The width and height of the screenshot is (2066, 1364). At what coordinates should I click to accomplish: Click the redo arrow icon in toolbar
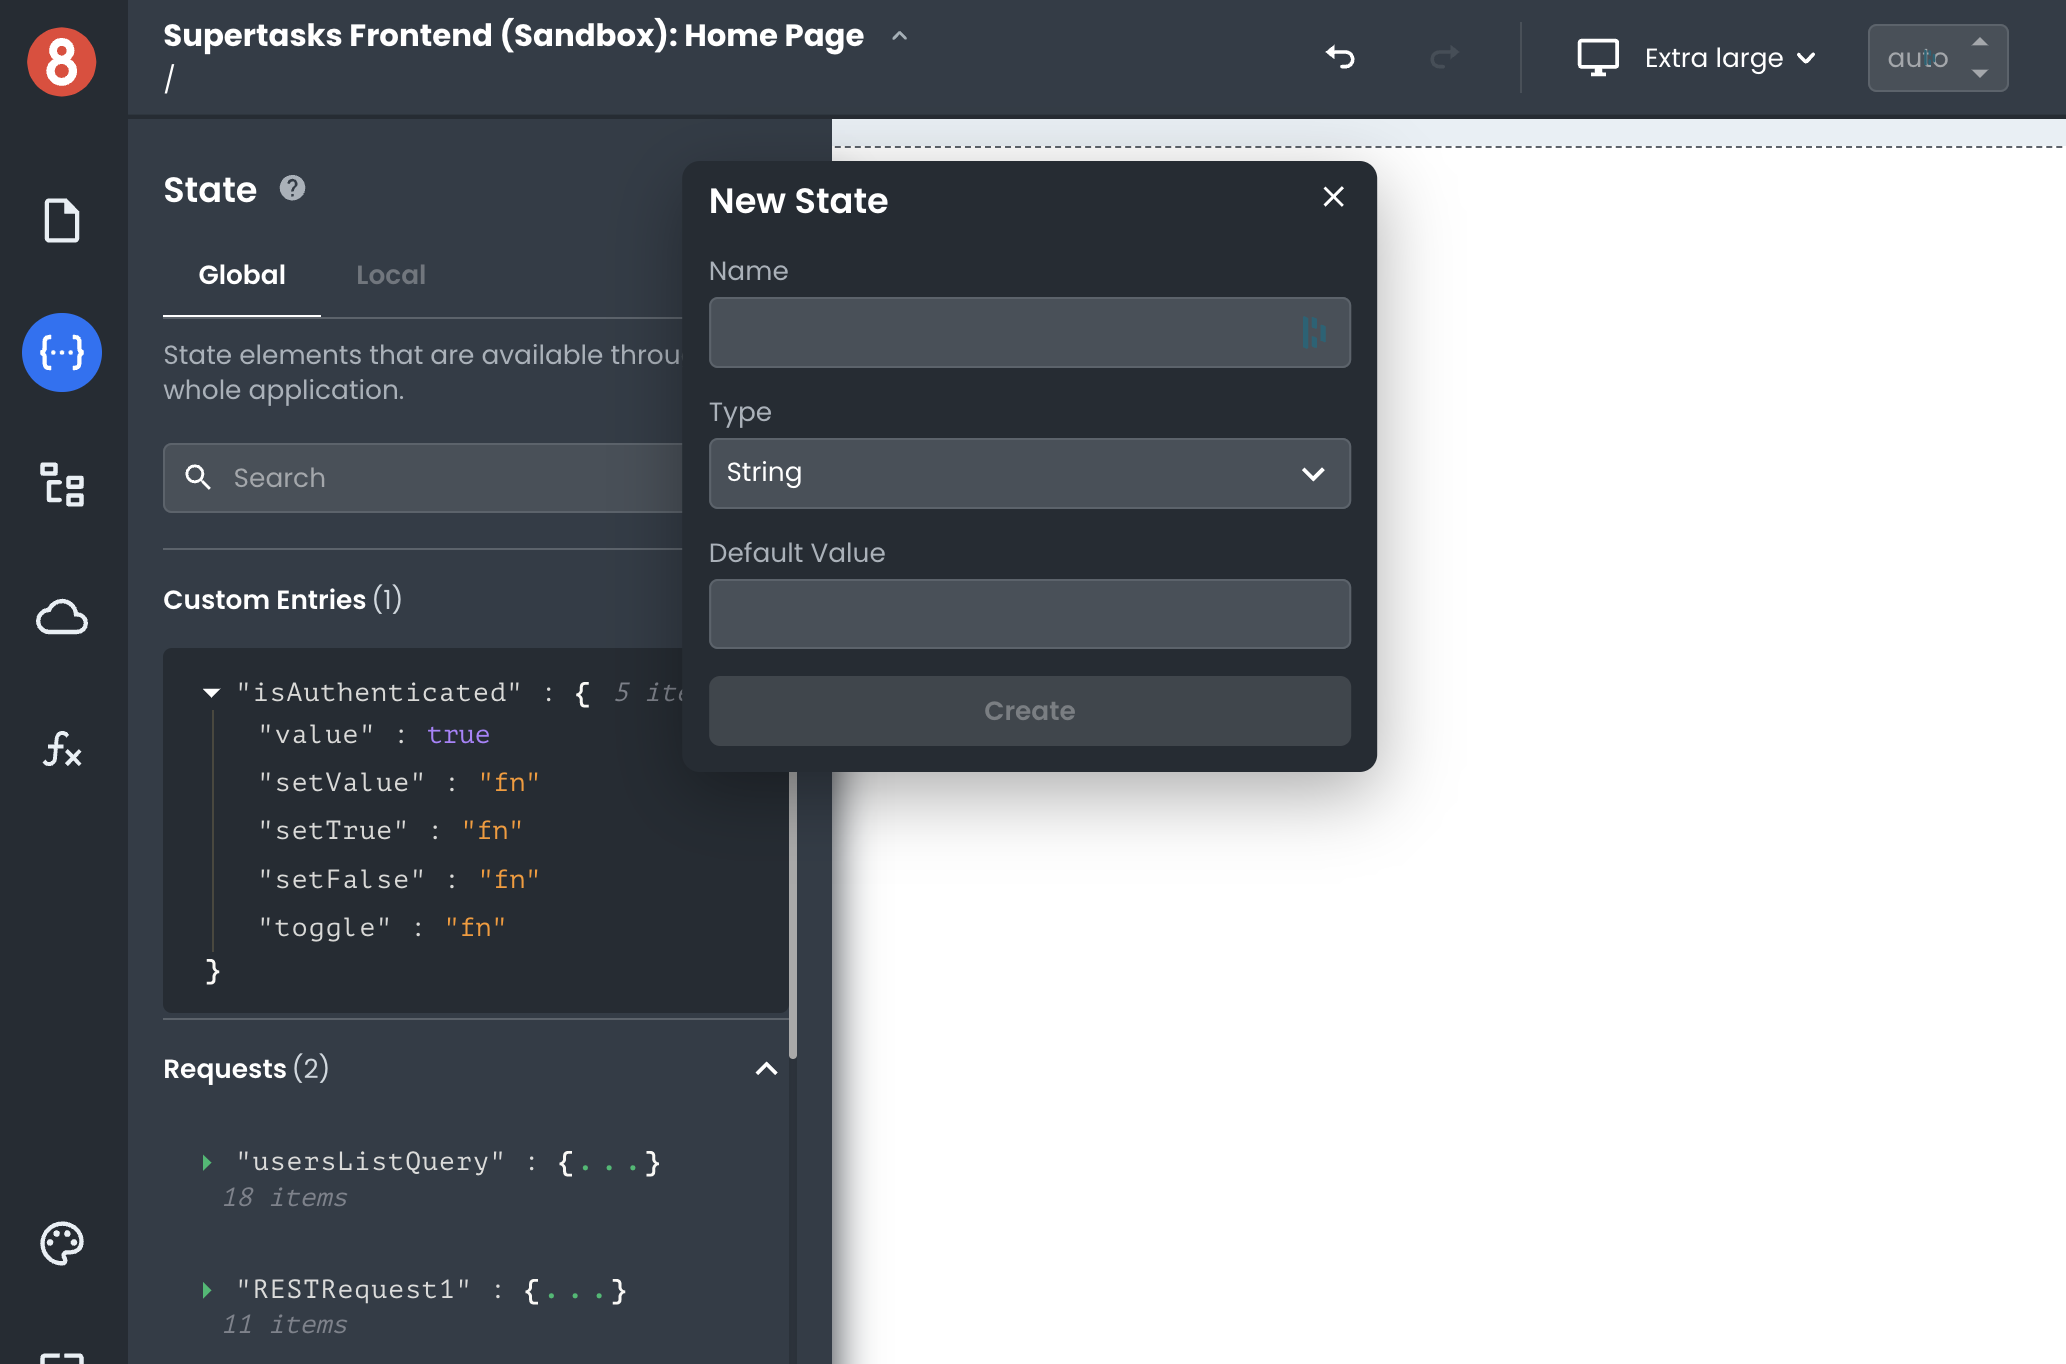1442,58
